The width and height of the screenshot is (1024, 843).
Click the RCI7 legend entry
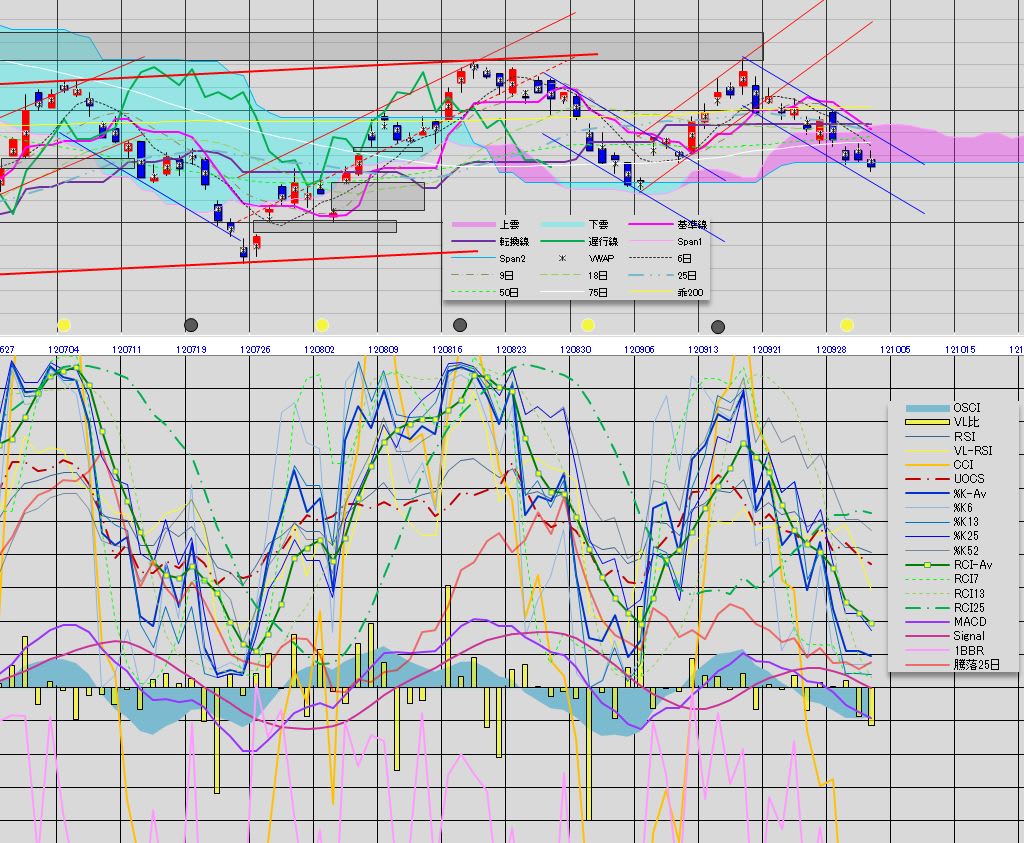966,579
